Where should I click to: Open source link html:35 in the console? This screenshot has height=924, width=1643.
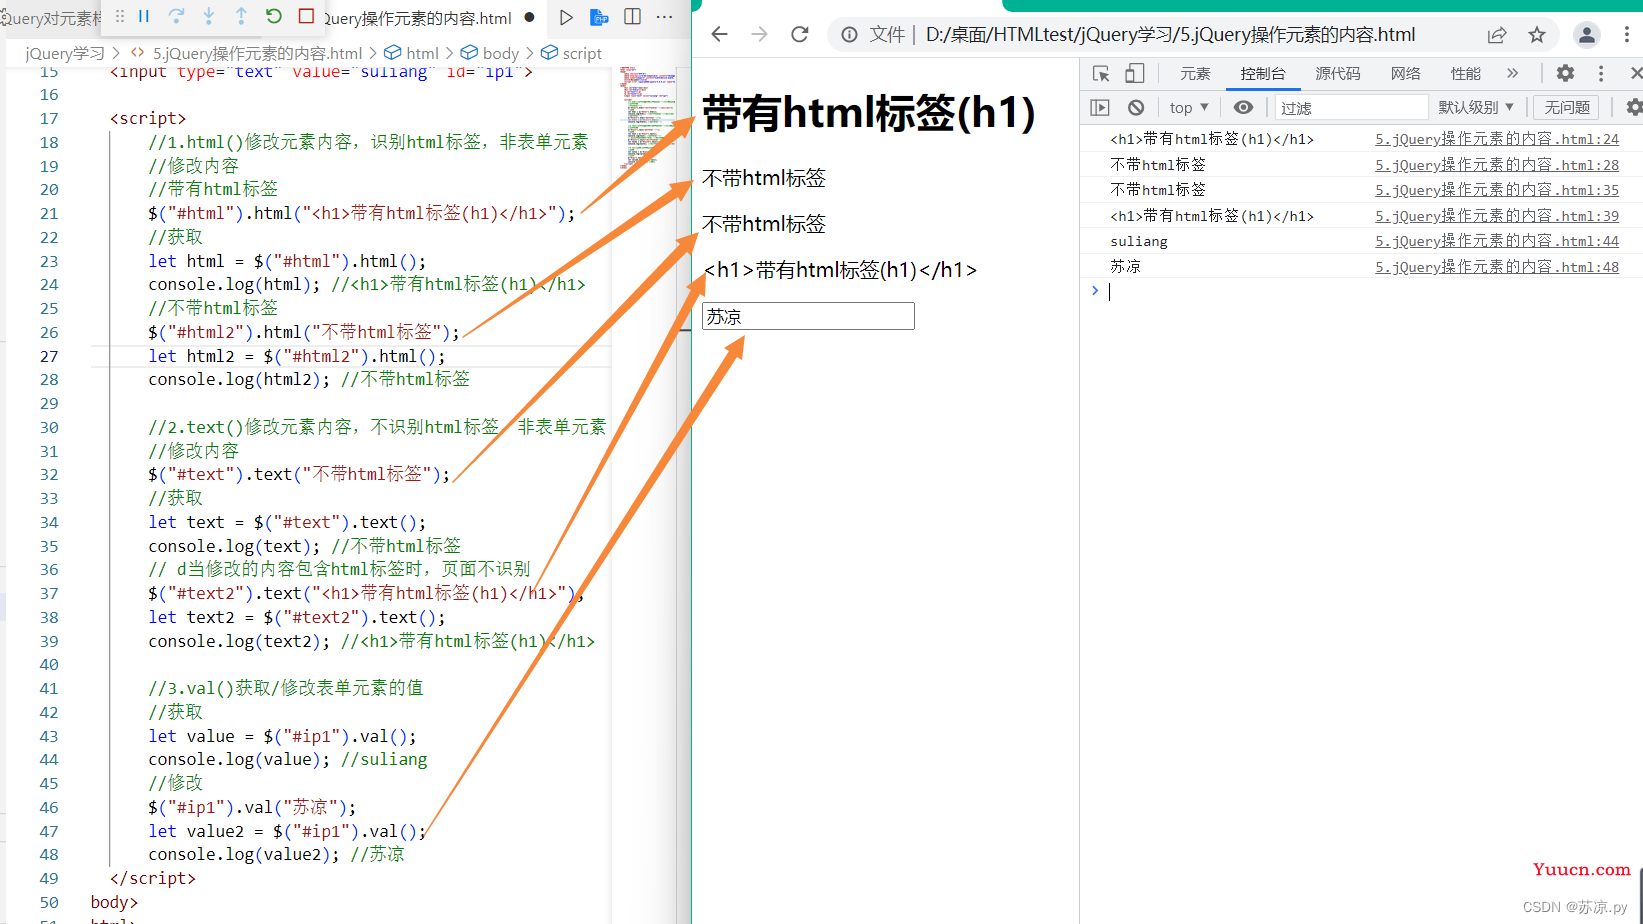[x=1497, y=190]
